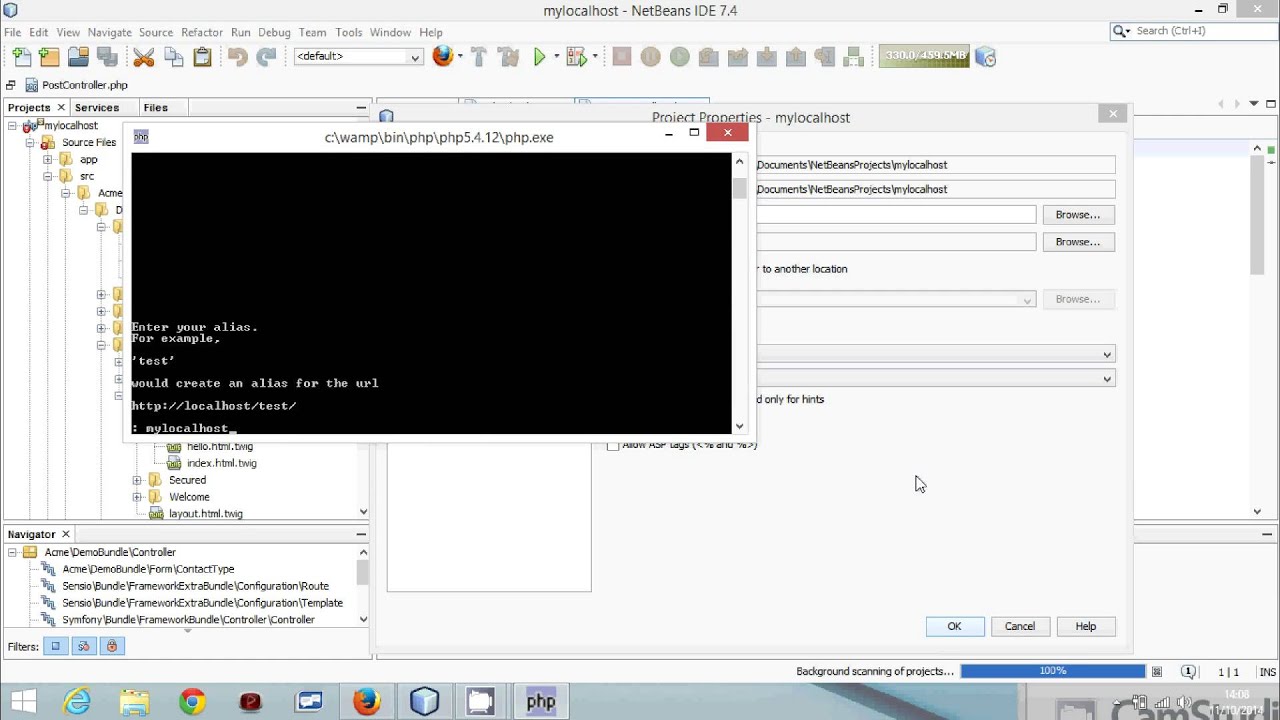Screen dimensions: 1280x720
Task: Click the php console vertical scrollbar
Action: click(740, 294)
